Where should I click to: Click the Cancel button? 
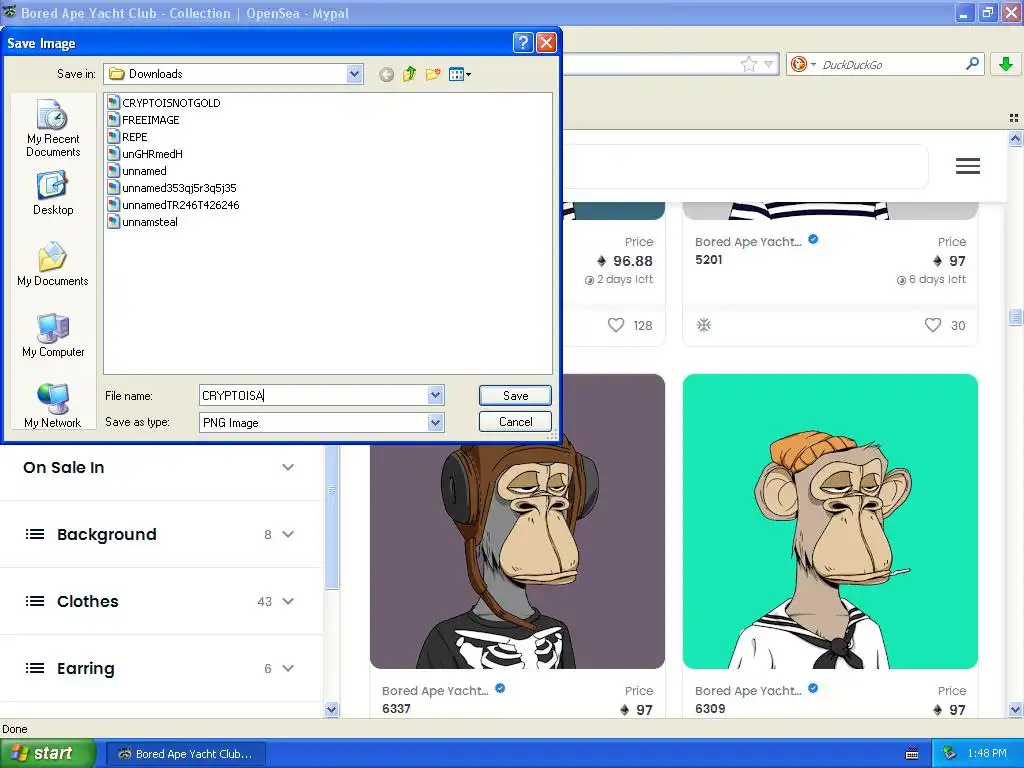515,422
